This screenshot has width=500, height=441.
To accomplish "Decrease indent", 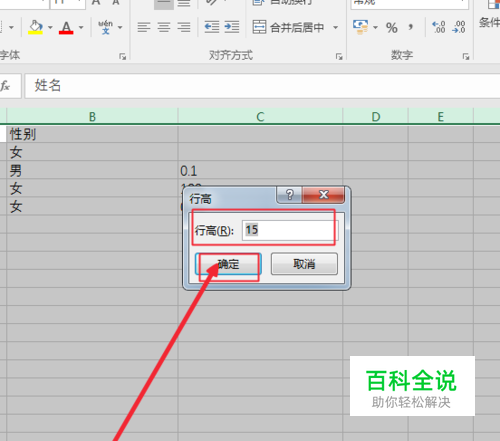I will pyautogui.click(x=212, y=27).
